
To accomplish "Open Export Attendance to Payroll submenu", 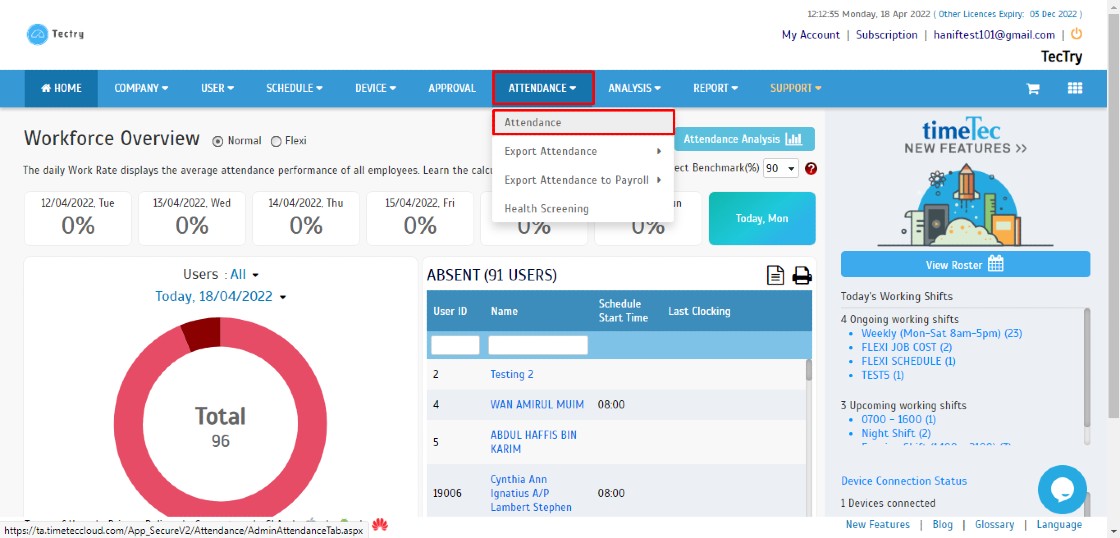I will click(583, 180).
